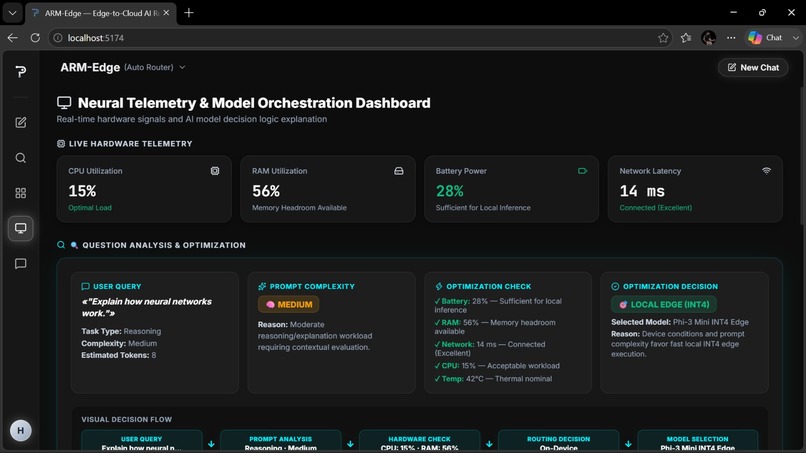Click the MEDIUM complexity badge

pyautogui.click(x=288, y=304)
